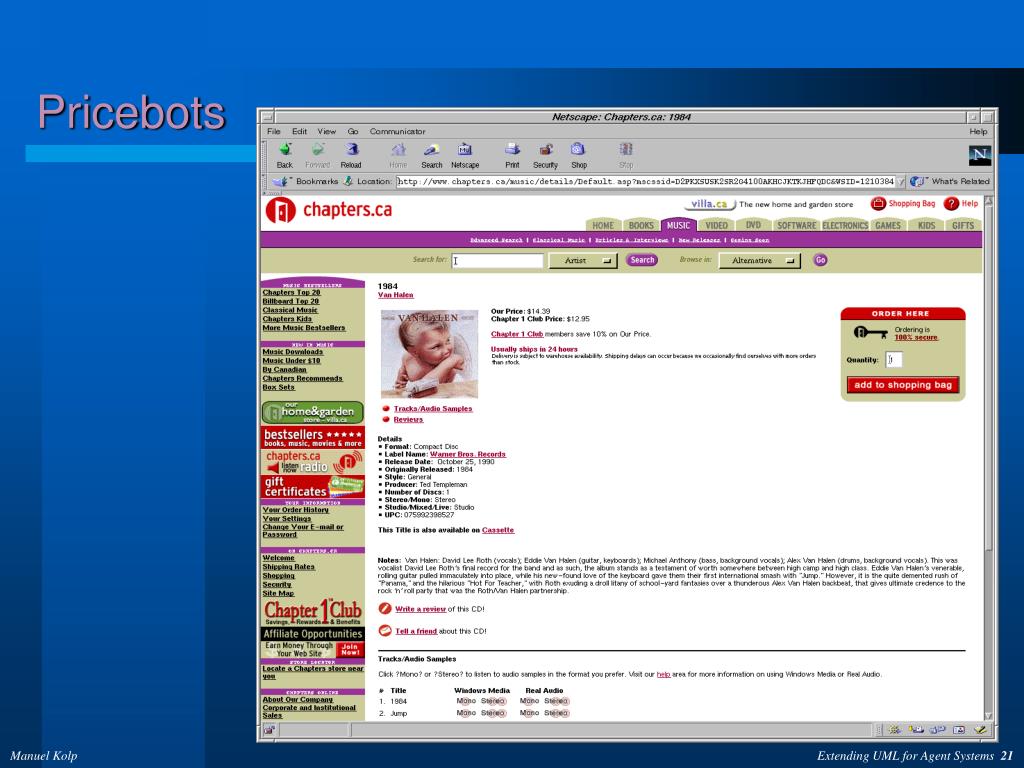Select Real Audio Mono for track 1984
1024x768 pixels.
(x=530, y=701)
